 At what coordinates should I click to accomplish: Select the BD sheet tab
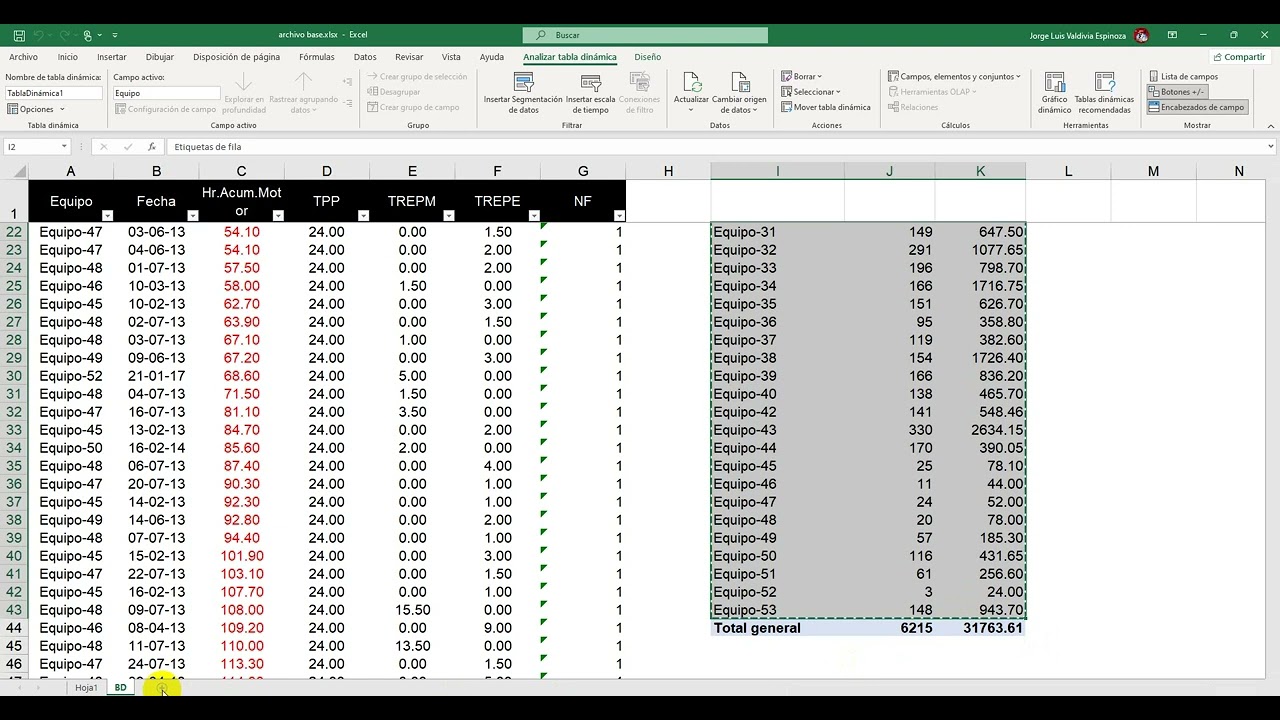tap(120, 688)
